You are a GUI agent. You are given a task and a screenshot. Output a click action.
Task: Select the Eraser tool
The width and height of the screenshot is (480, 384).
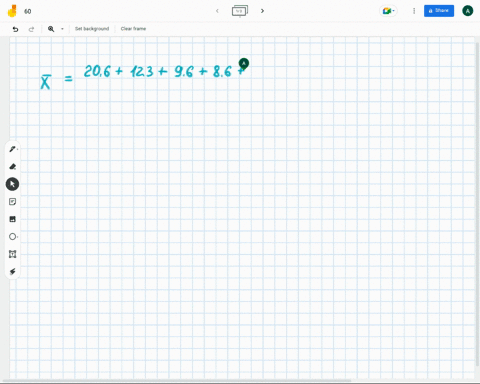tap(13, 166)
